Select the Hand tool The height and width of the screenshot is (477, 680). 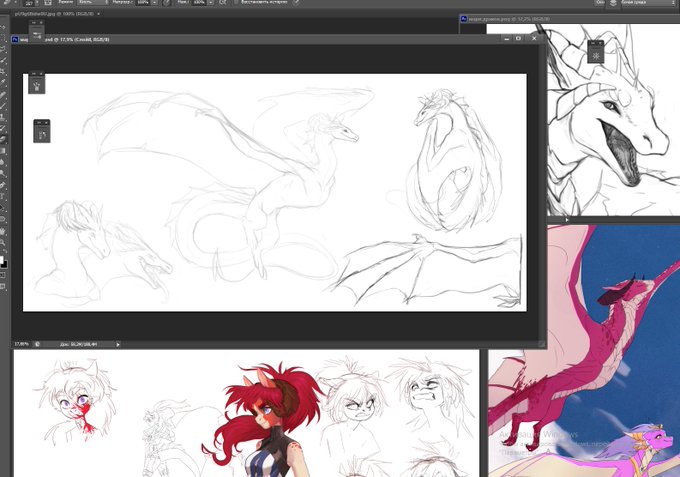click(3, 231)
